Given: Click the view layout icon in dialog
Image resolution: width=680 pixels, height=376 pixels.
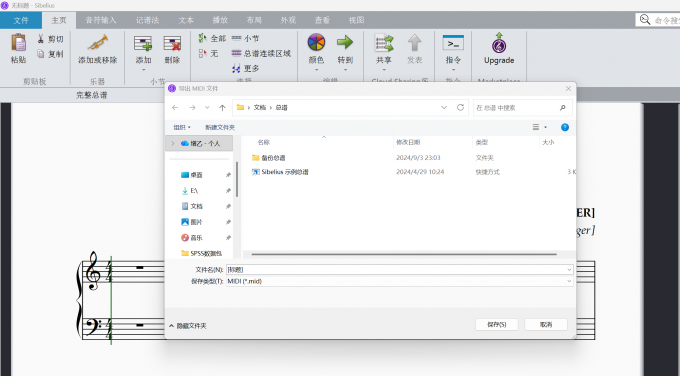Looking at the screenshot, I should (x=536, y=127).
